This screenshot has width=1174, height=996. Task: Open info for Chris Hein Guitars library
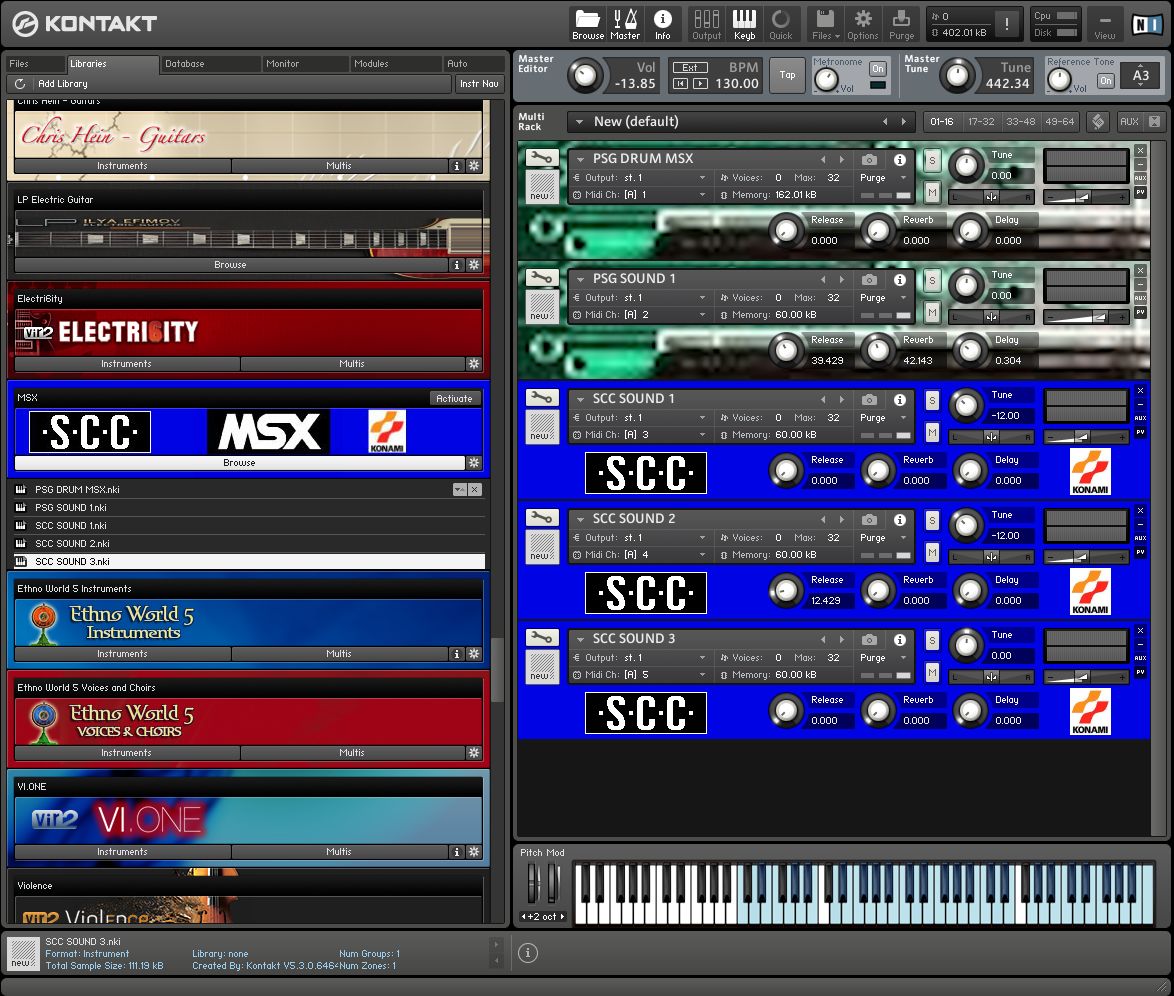(457, 166)
